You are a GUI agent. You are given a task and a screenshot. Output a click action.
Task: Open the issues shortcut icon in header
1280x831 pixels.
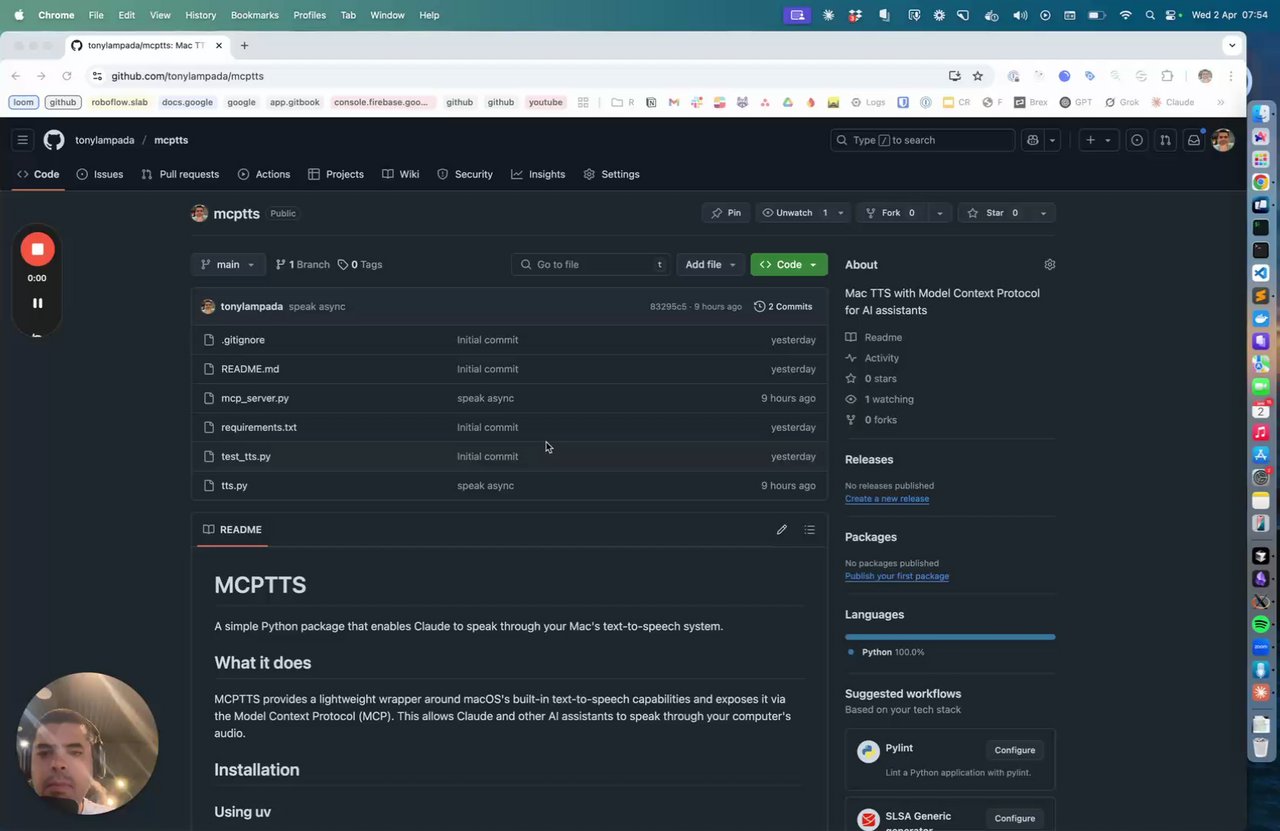[1137, 140]
